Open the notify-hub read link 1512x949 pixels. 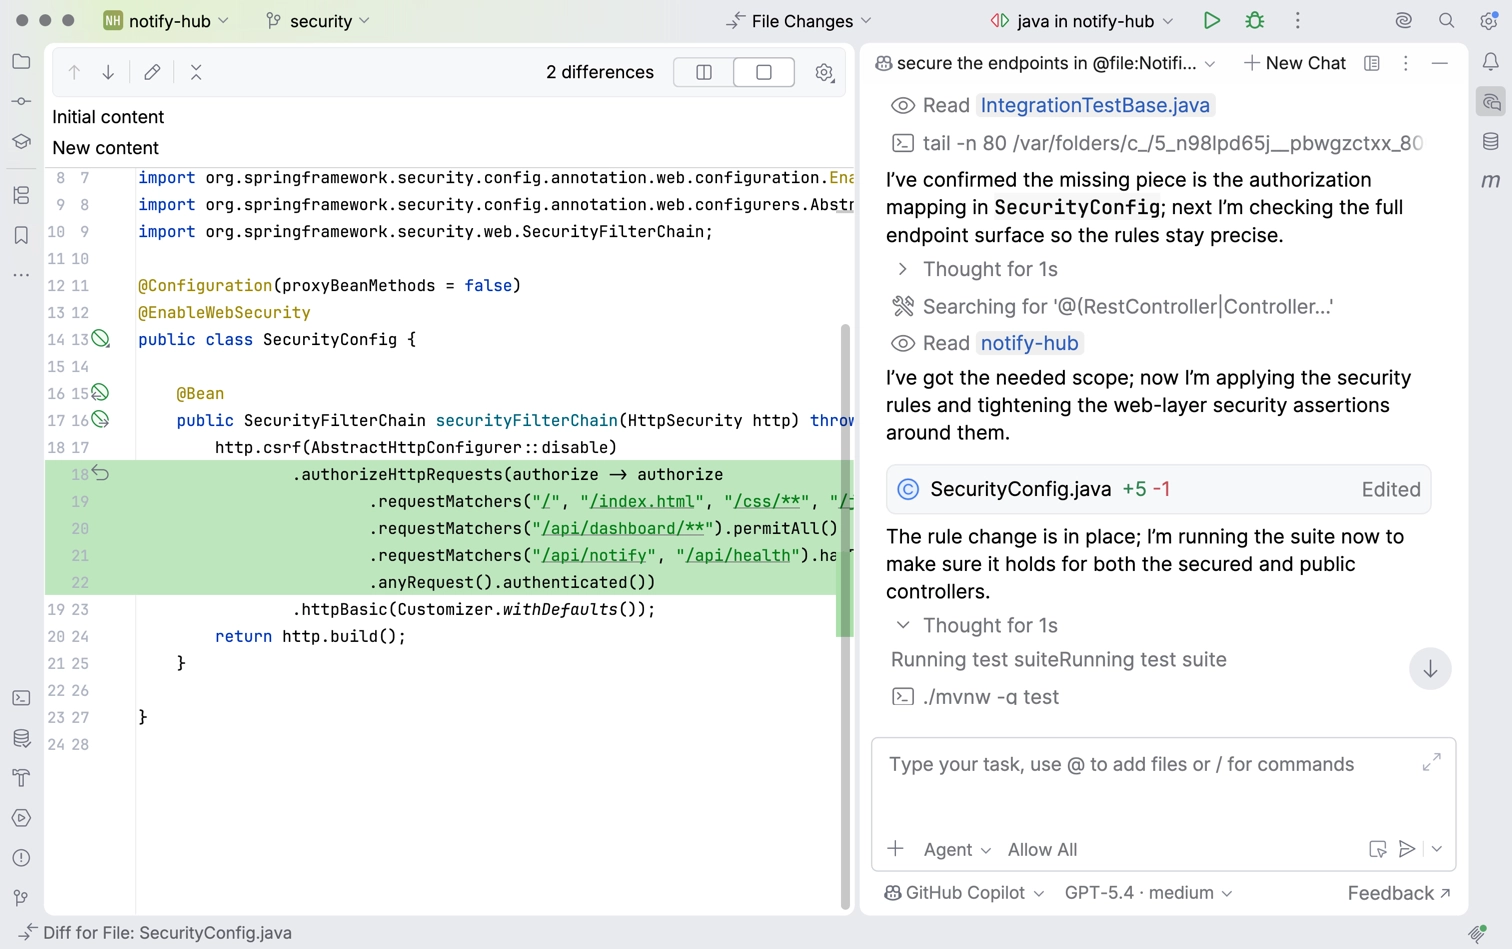point(1030,343)
